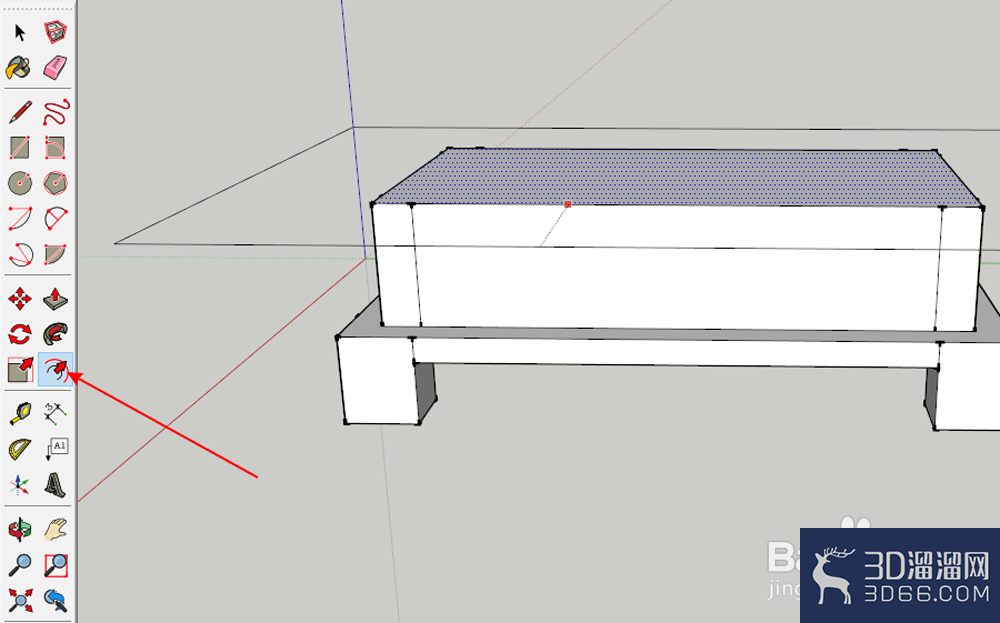Click the red midpoint marker on top edge

point(568,204)
